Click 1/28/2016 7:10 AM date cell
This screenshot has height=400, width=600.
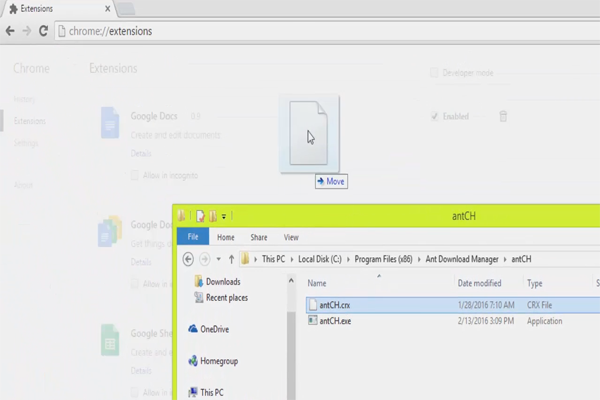486,305
